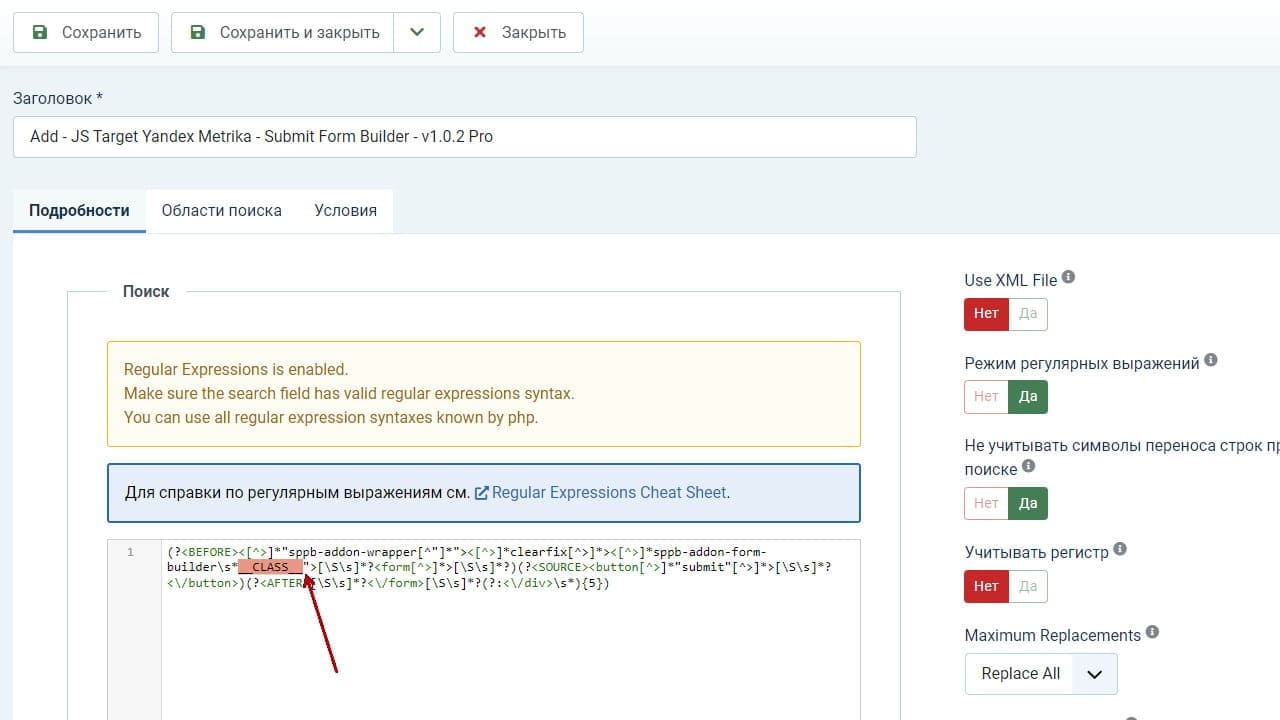Expand the Сохранить и закрыть arrow menu
This screenshot has height=720, width=1280.
(x=417, y=32)
